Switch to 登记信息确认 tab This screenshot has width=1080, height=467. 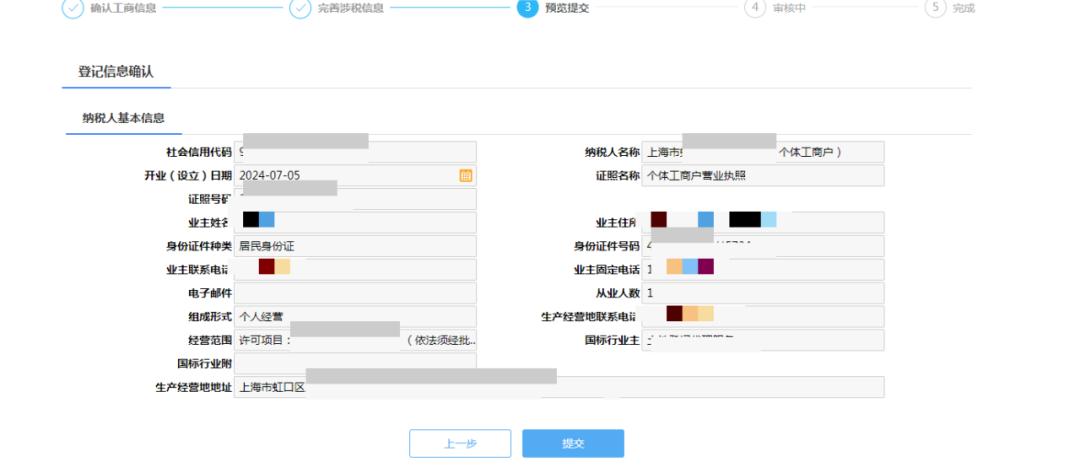coord(116,72)
